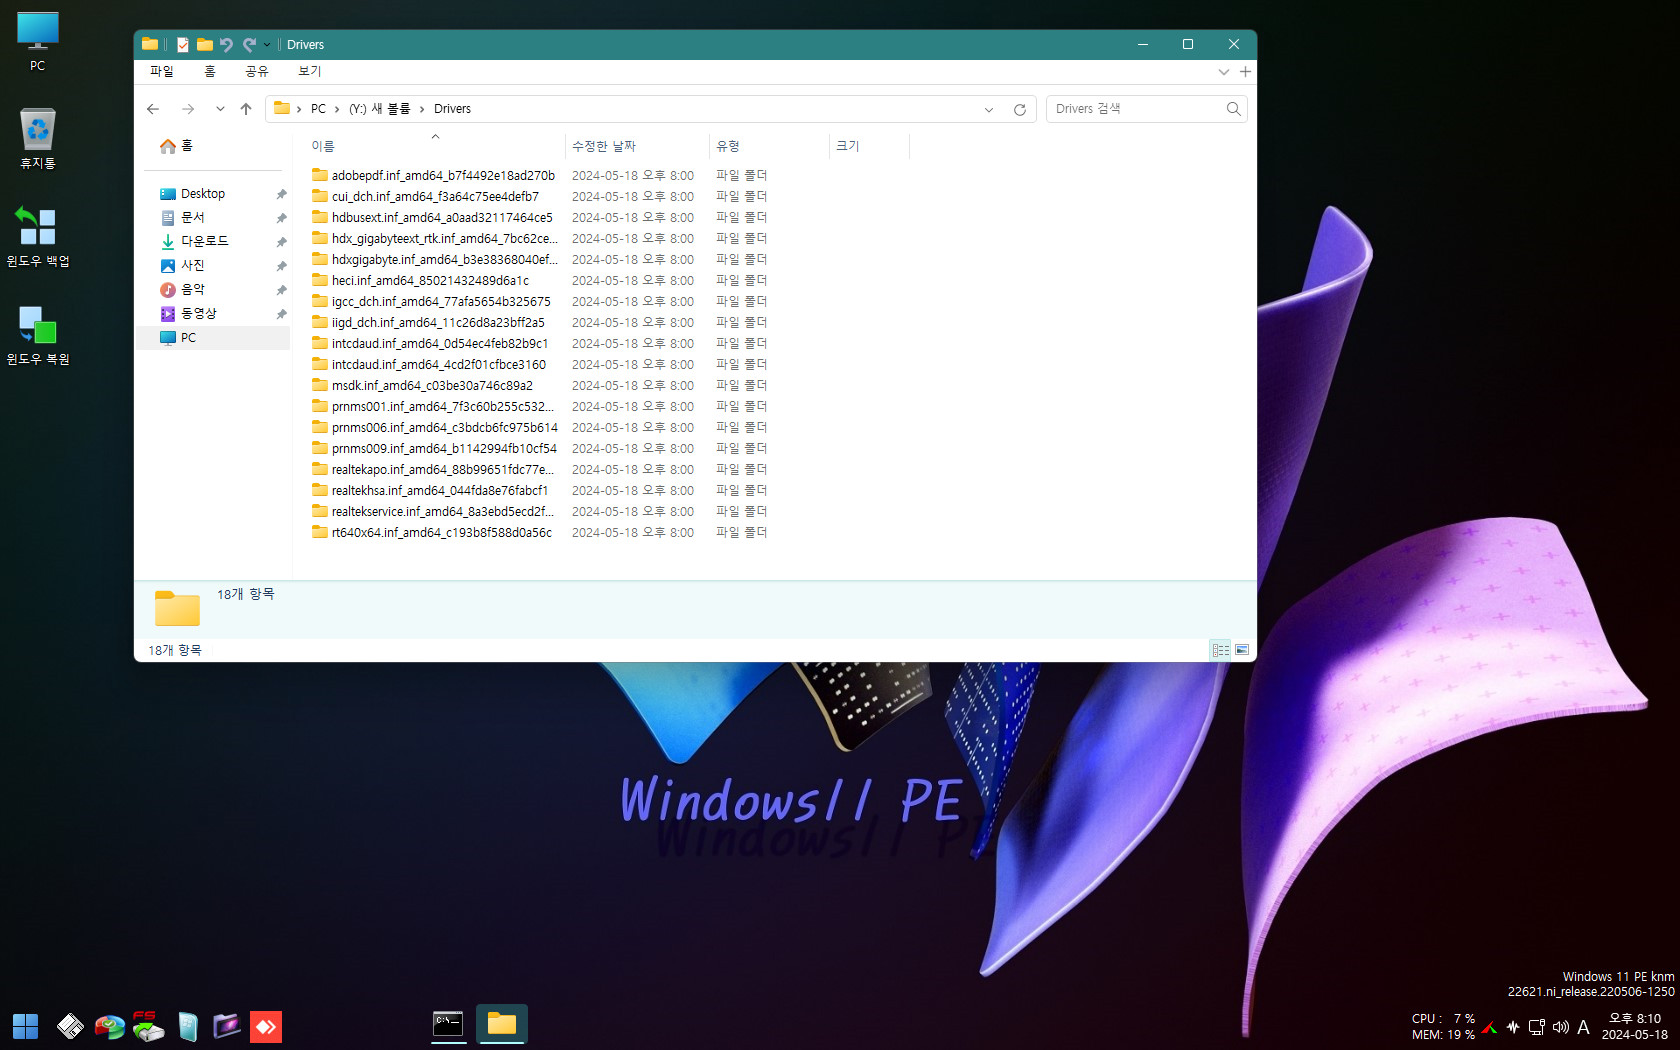1680x1050 pixels.
Task: Launch the 윈도우 백업 desktop shortcut
Action: pos(38,236)
